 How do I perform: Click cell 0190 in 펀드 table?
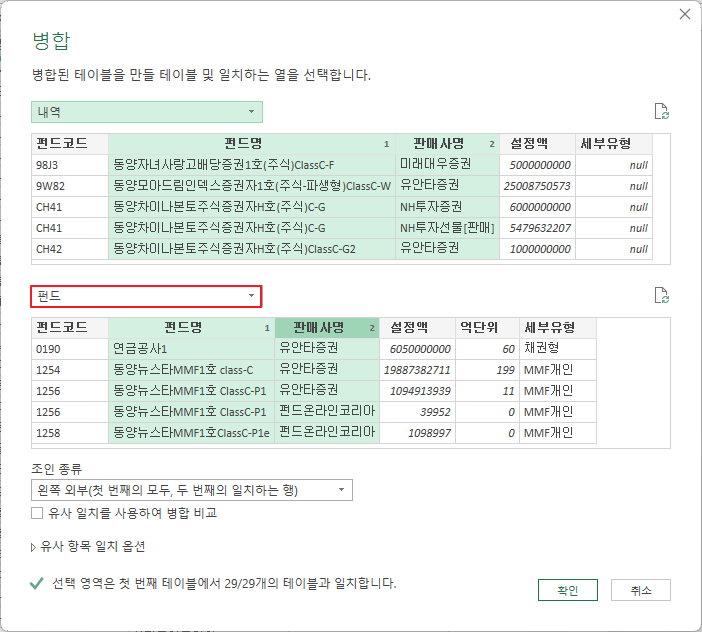click(x=70, y=349)
